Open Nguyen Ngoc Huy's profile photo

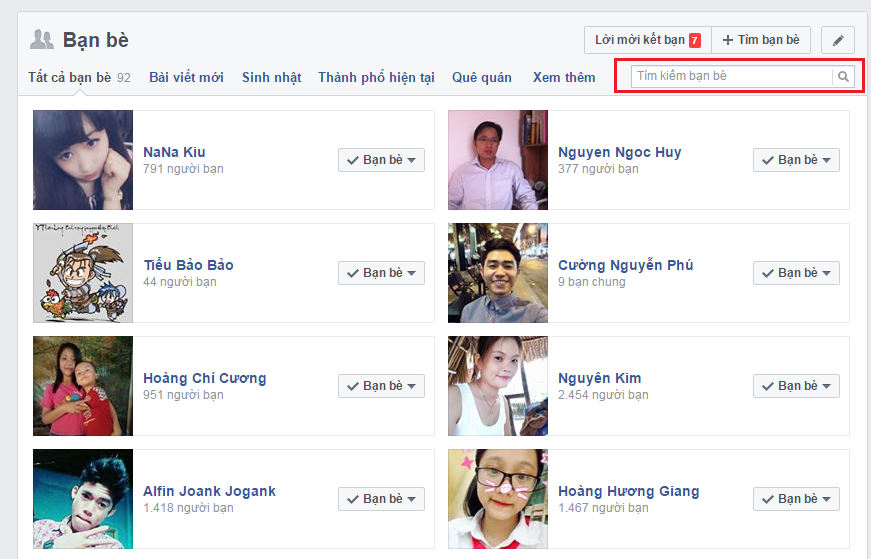click(x=498, y=160)
